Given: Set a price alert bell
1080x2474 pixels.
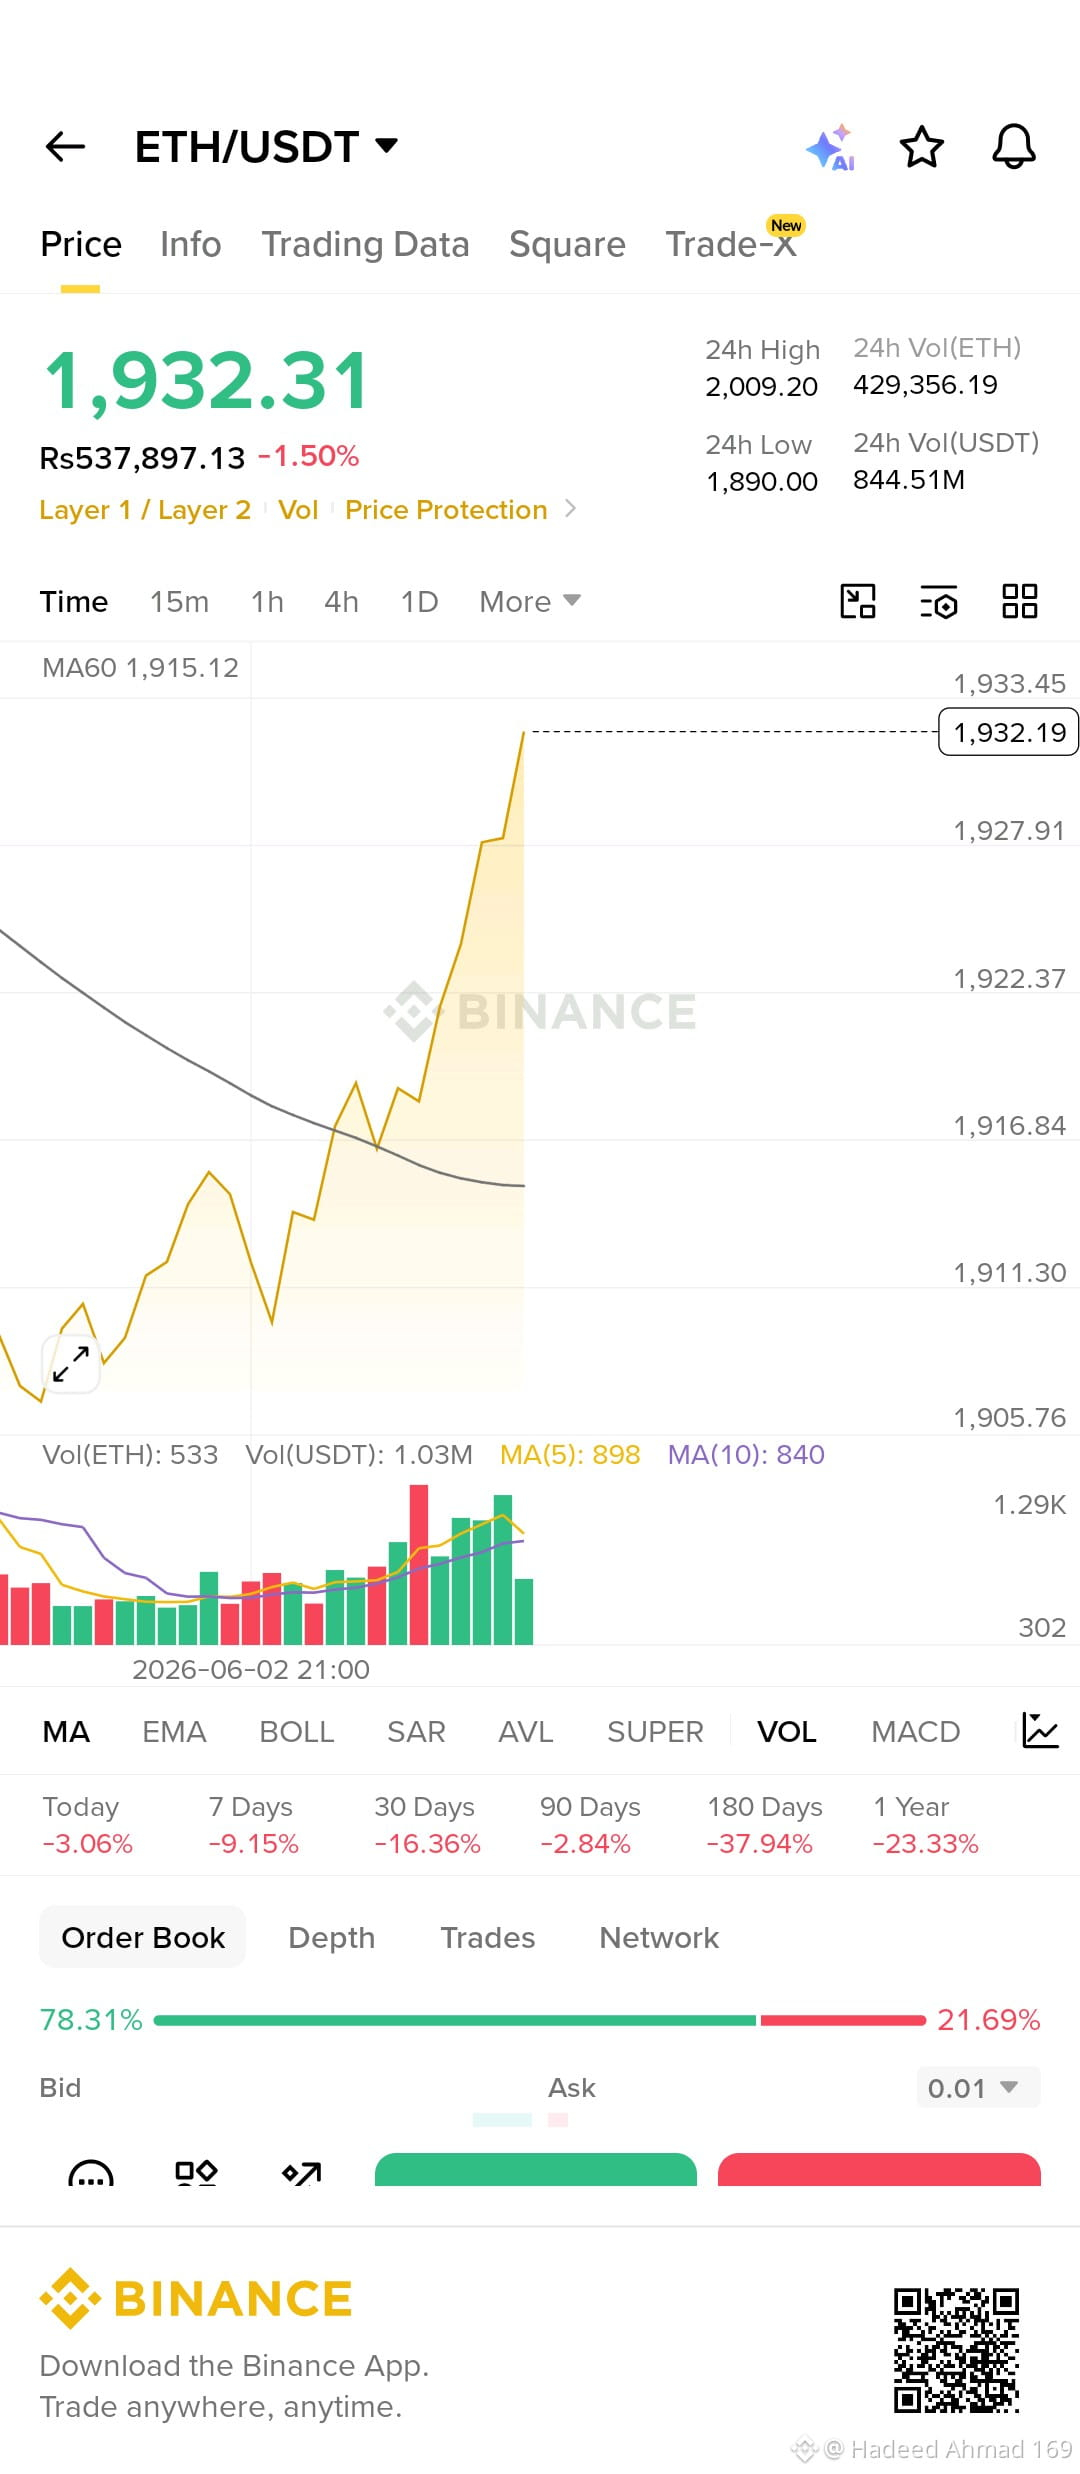Looking at the screenshot, I should [1014, 147].
